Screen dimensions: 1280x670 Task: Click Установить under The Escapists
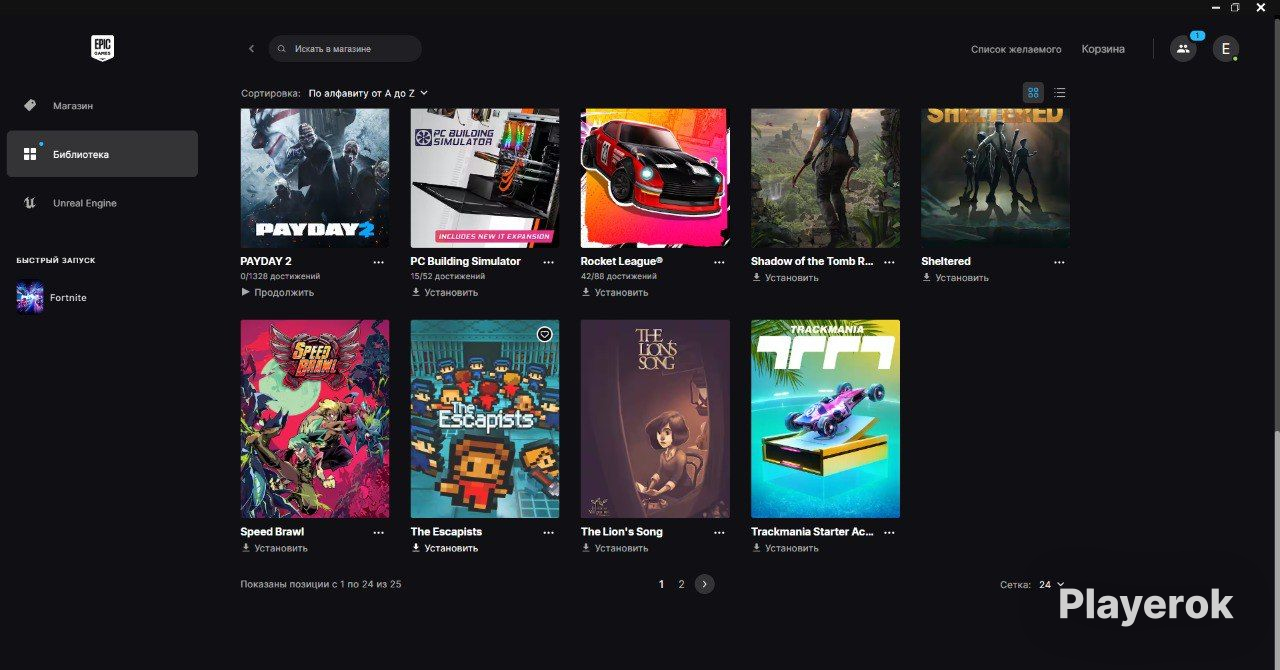point(445,548)
